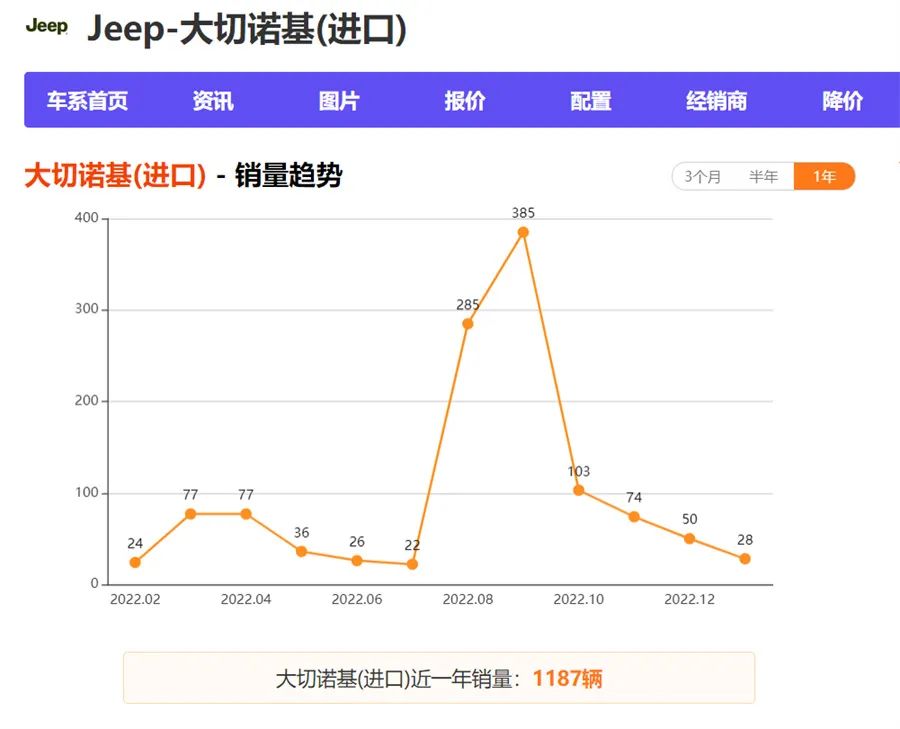This screenshot has height=729, width=900.
Task: Click the Jeep brand logo
Action: pyautogui.click(x=46, y=27)
